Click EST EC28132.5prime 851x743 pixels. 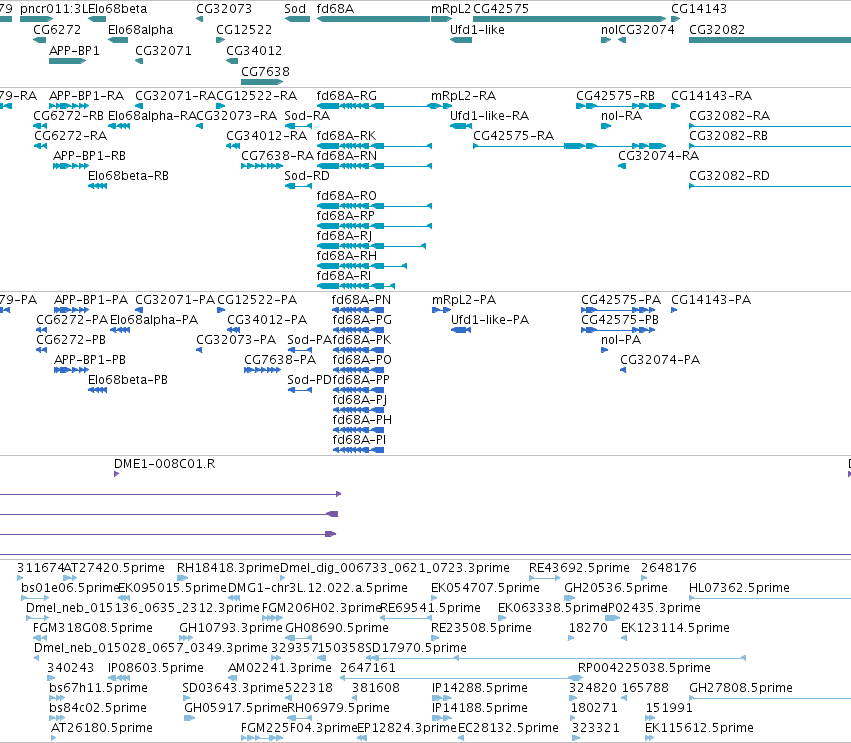pos(508,728)
